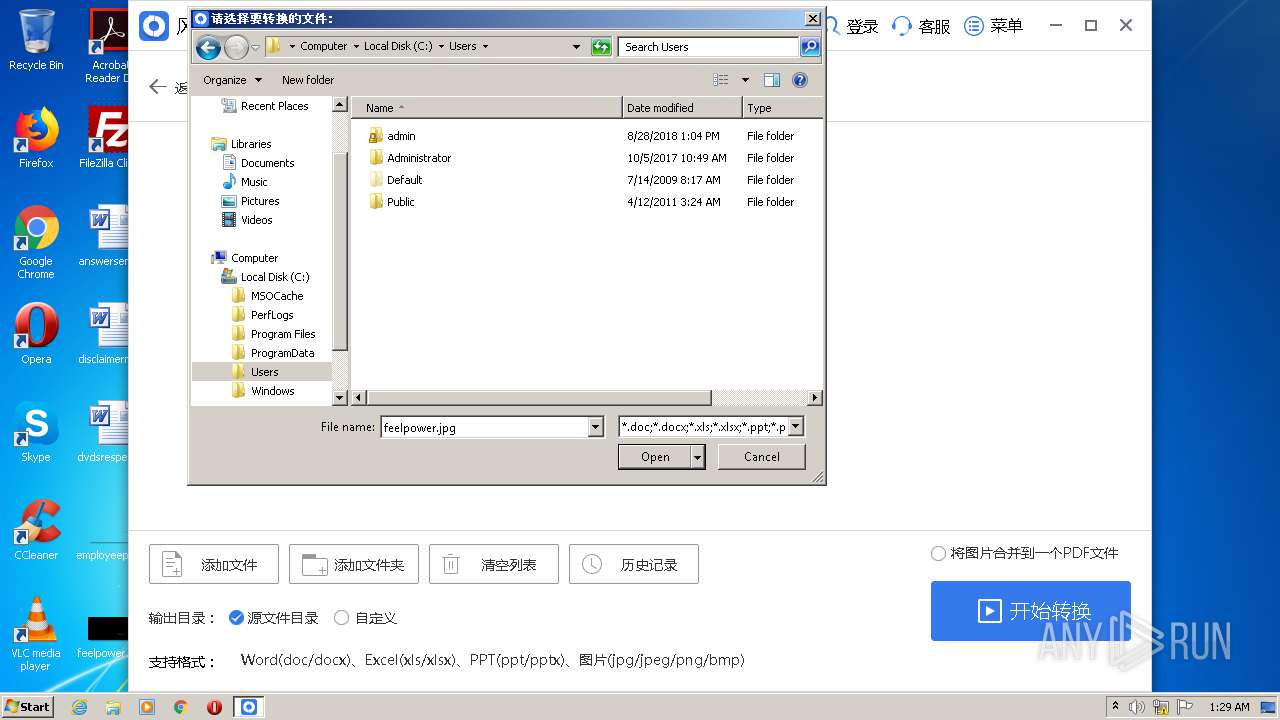Select Program Files in navigation tree
The width and height of the screenshot is (1280, 720).
(283, 334)
